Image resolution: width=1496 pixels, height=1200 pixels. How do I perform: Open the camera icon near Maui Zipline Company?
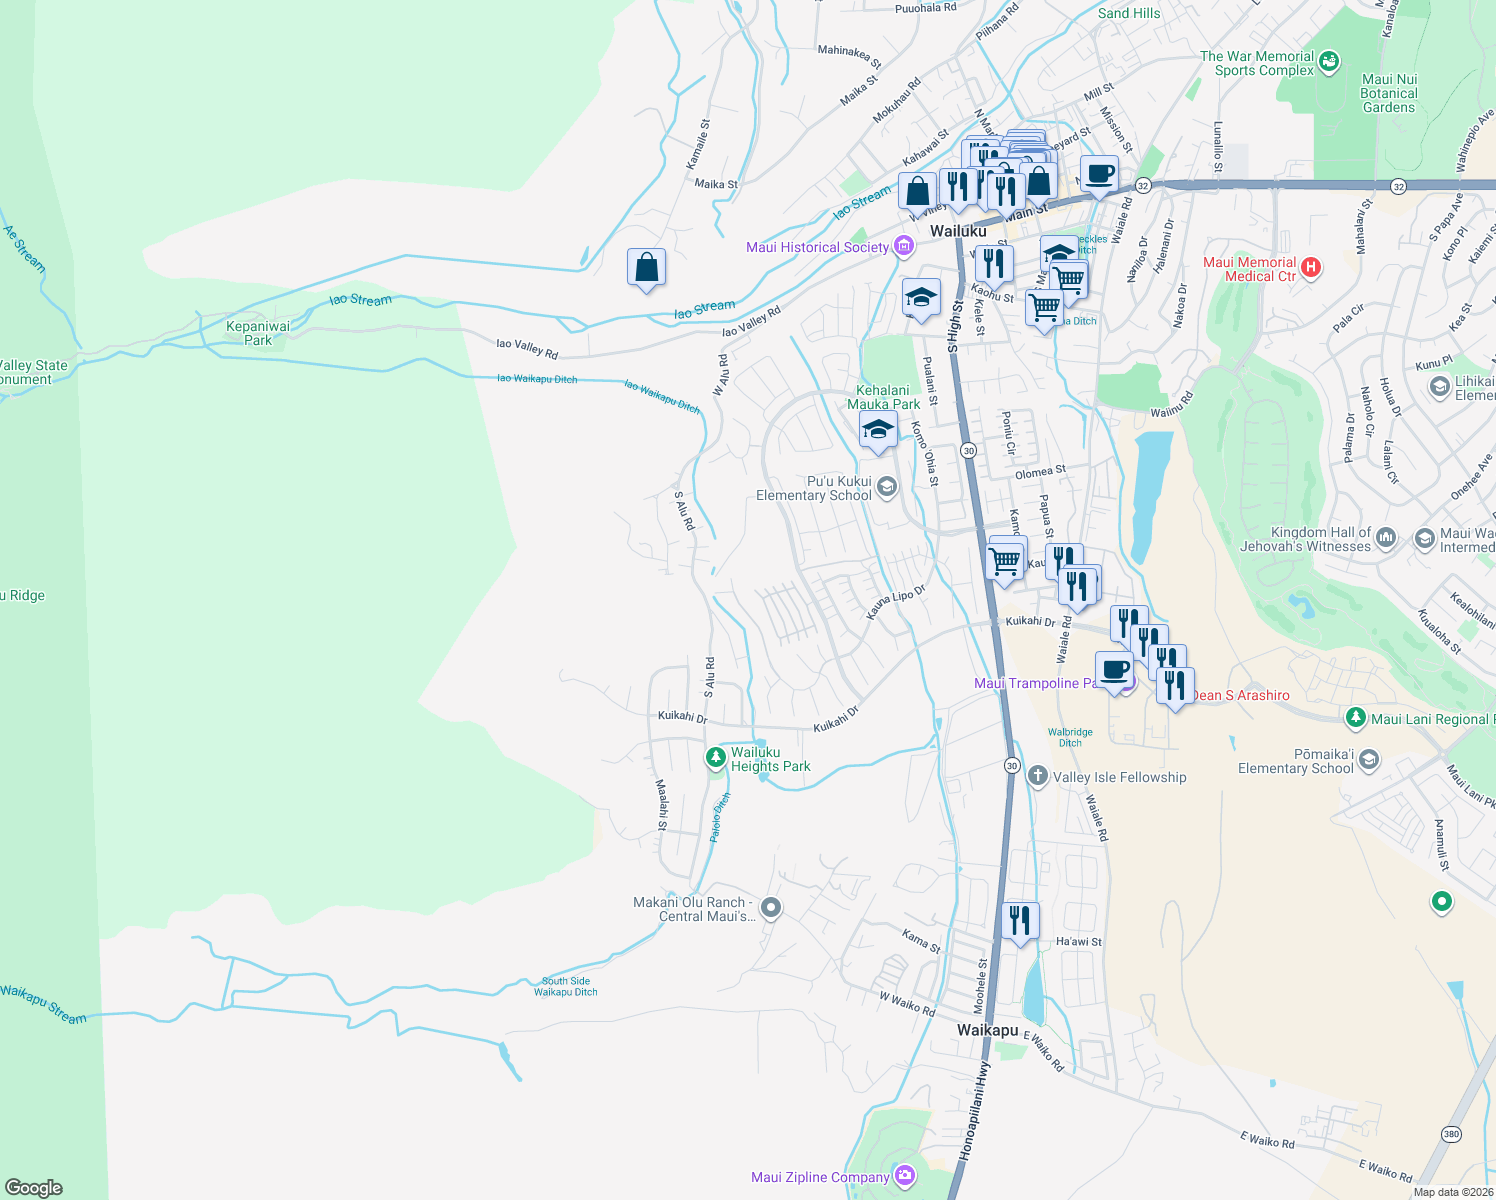904,1176
